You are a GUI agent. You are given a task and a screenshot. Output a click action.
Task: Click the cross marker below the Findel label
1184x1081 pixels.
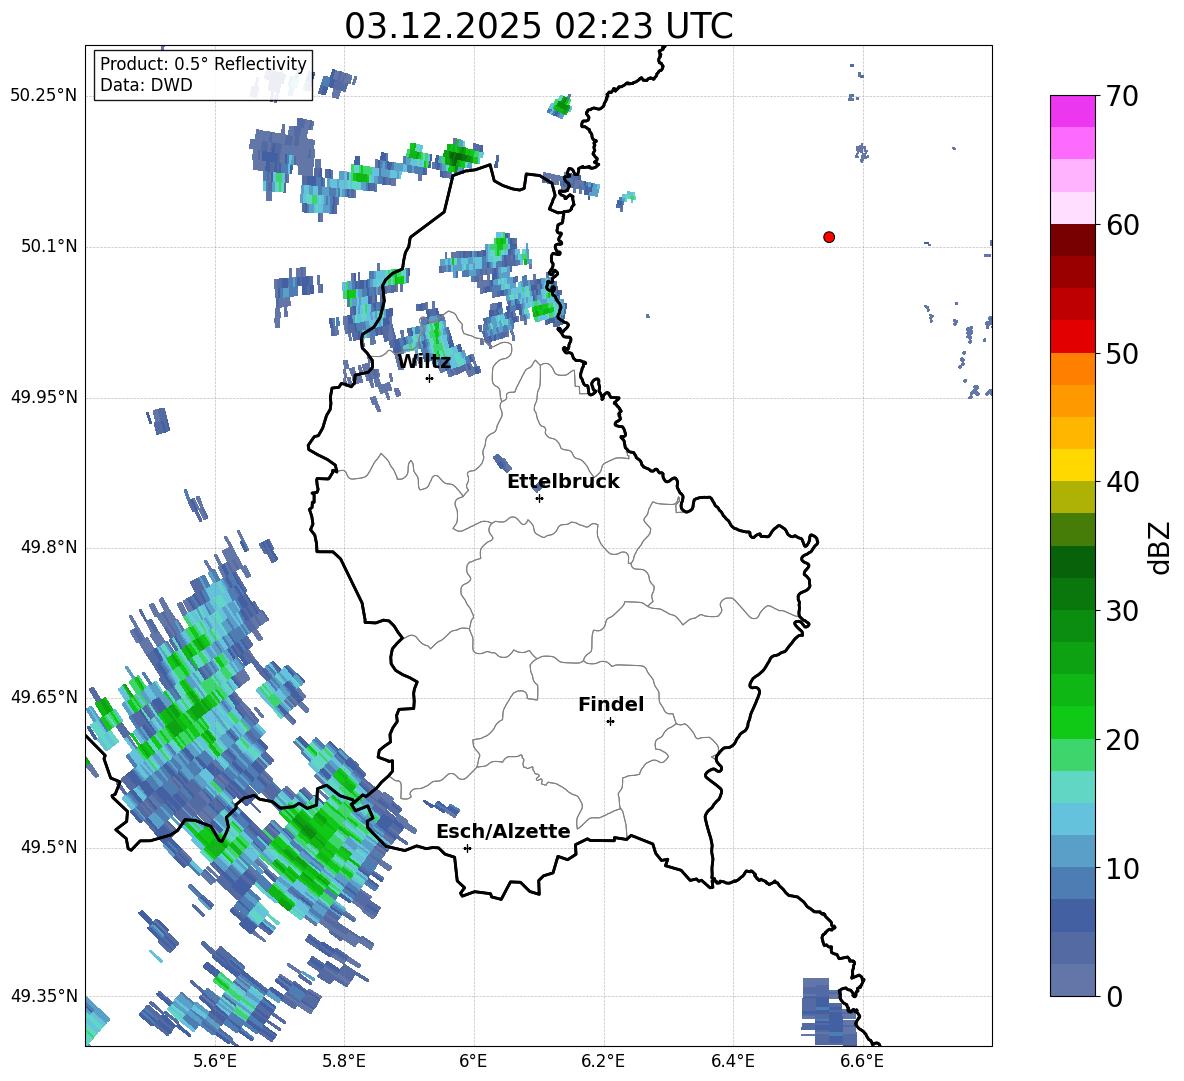610,722
